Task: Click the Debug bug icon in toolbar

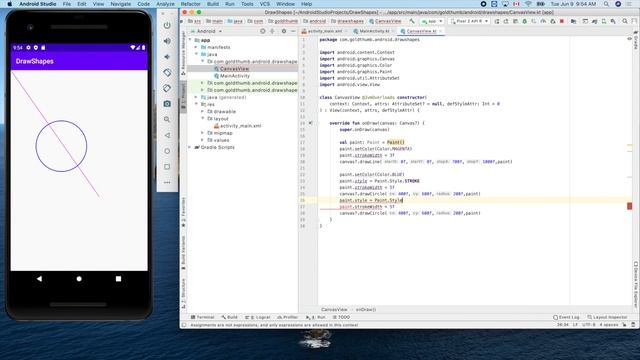Action: pos(524,21)
